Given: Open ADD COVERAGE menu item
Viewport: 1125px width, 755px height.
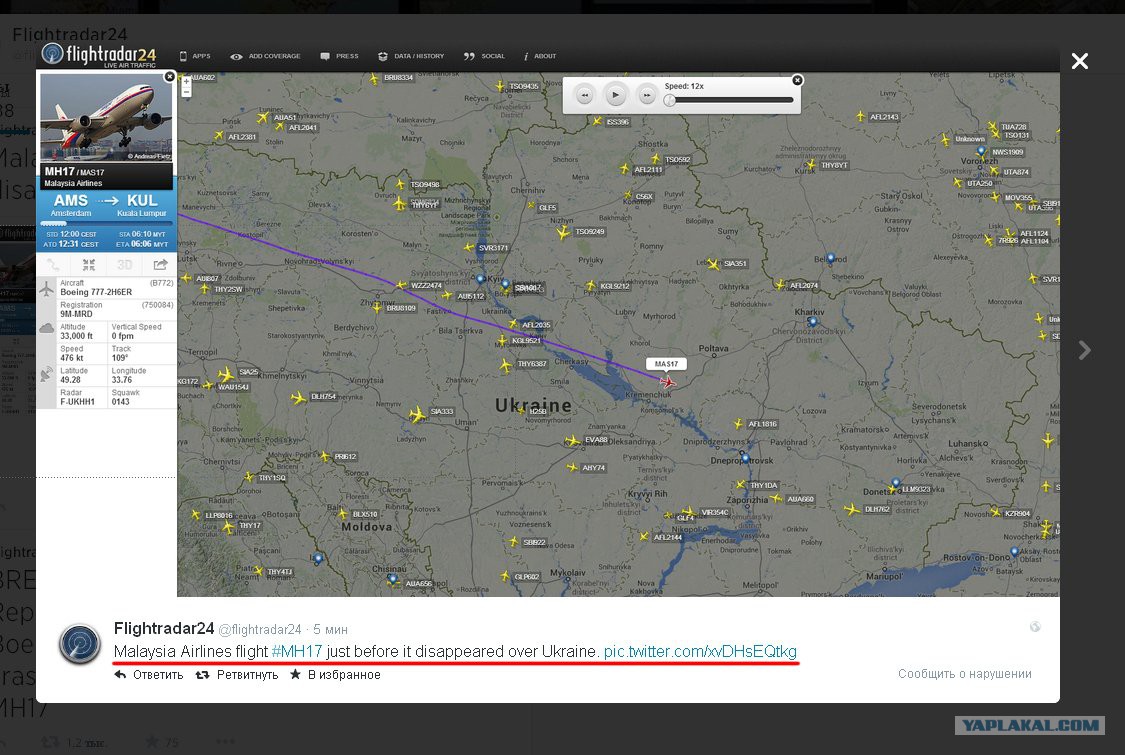Looking at the screenshot, I should point(265,56).
